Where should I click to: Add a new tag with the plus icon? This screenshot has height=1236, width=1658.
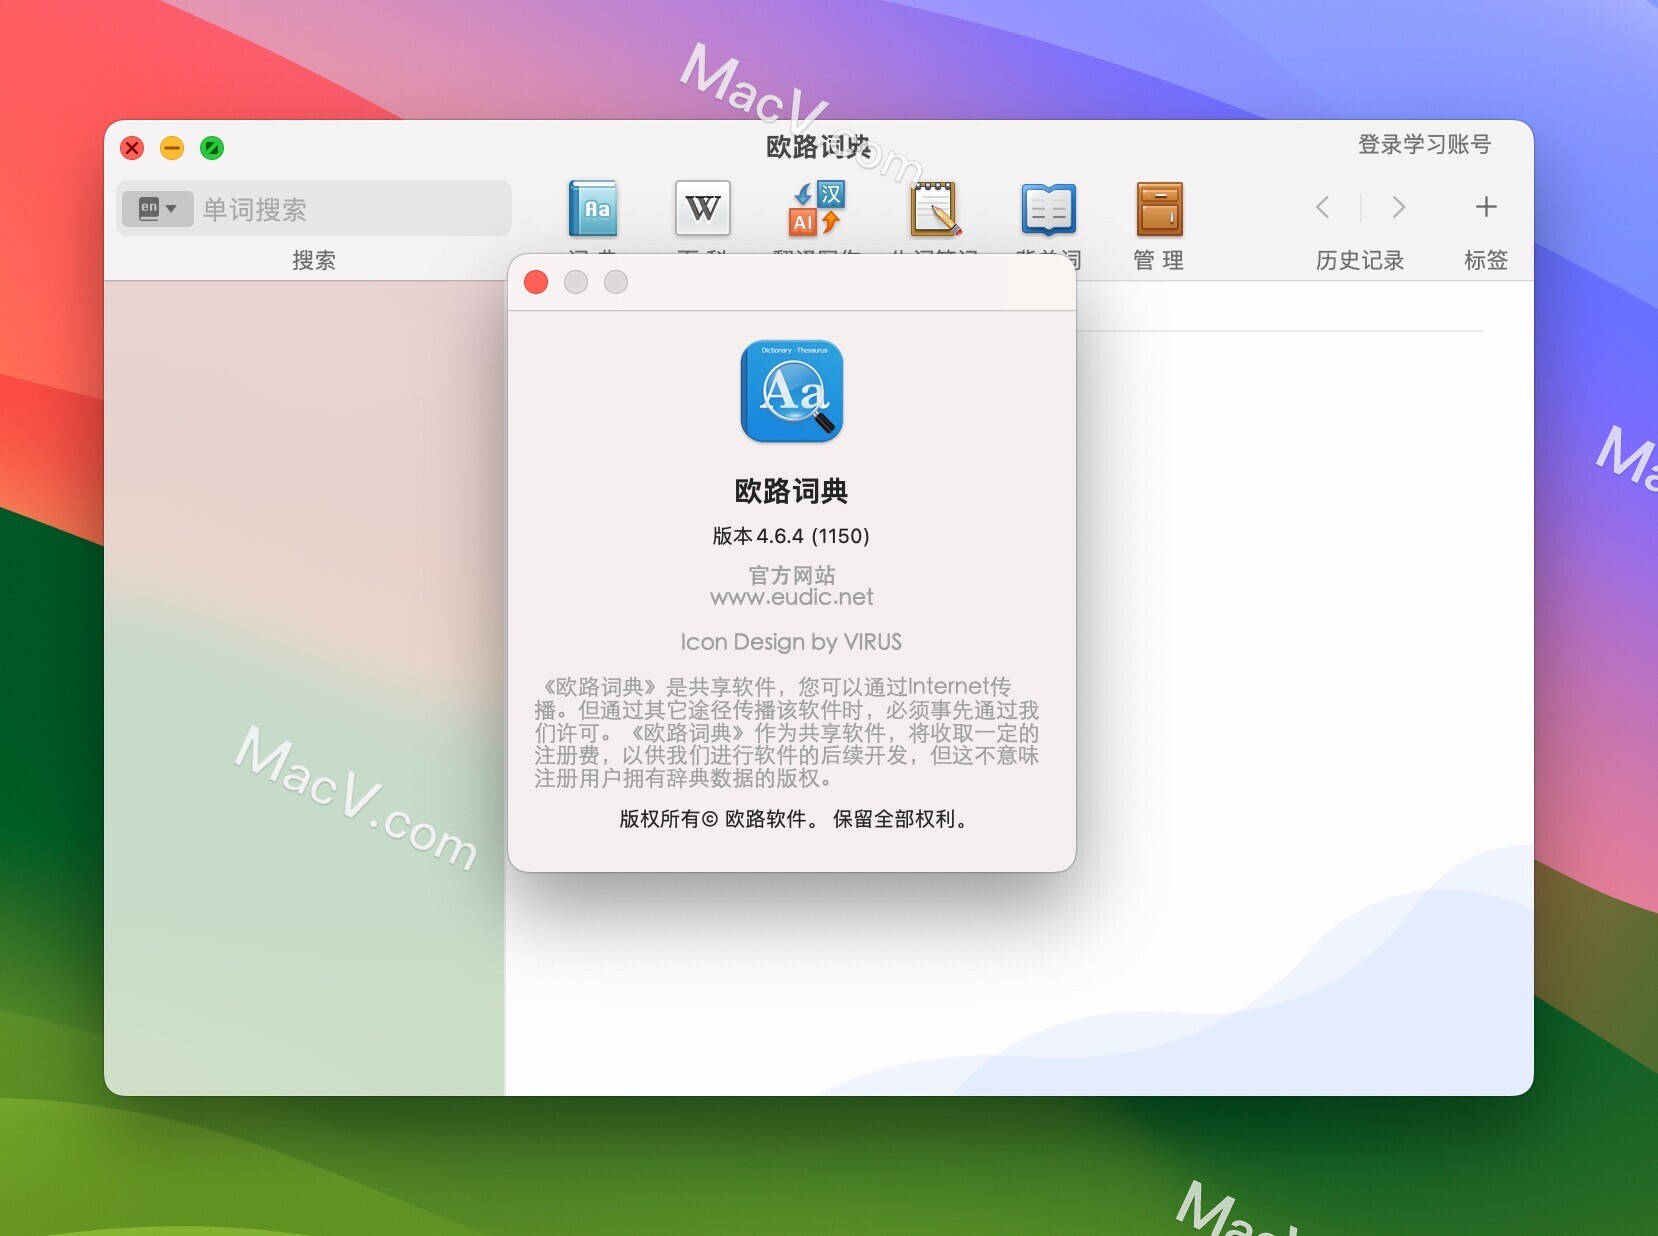(x=1484, y=207)
